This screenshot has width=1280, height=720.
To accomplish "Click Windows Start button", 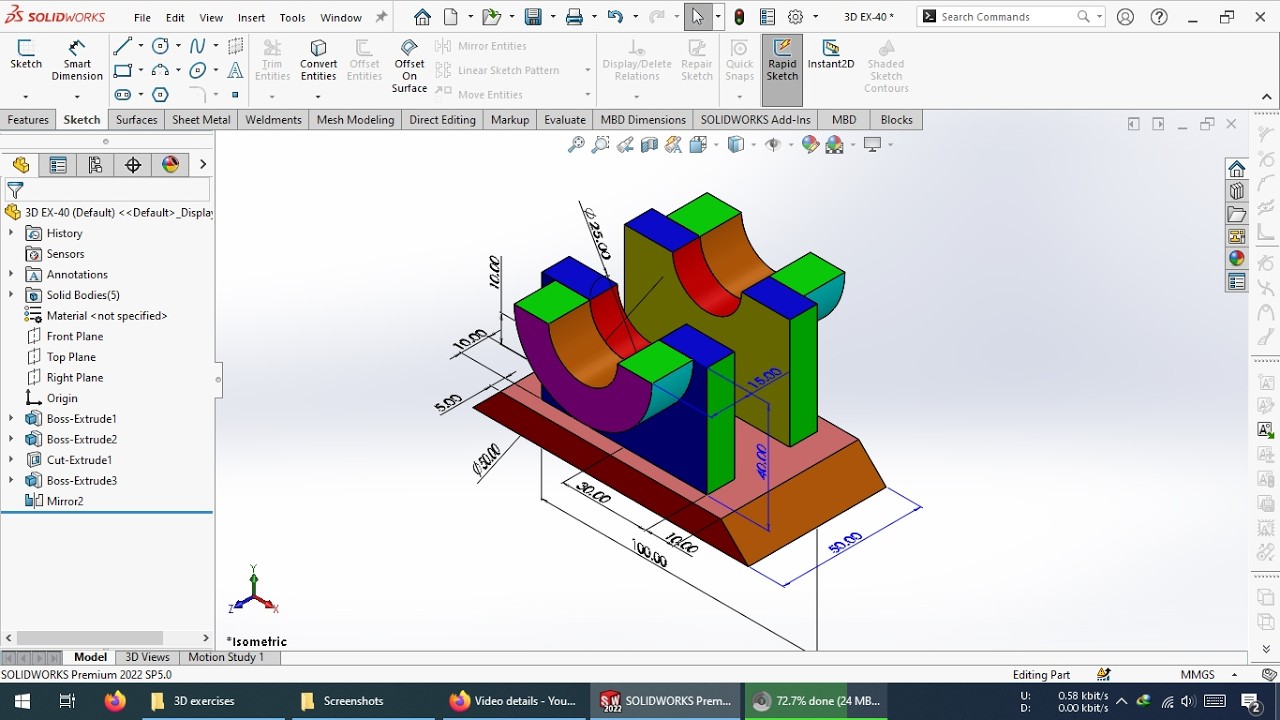I will click(22, 701).
